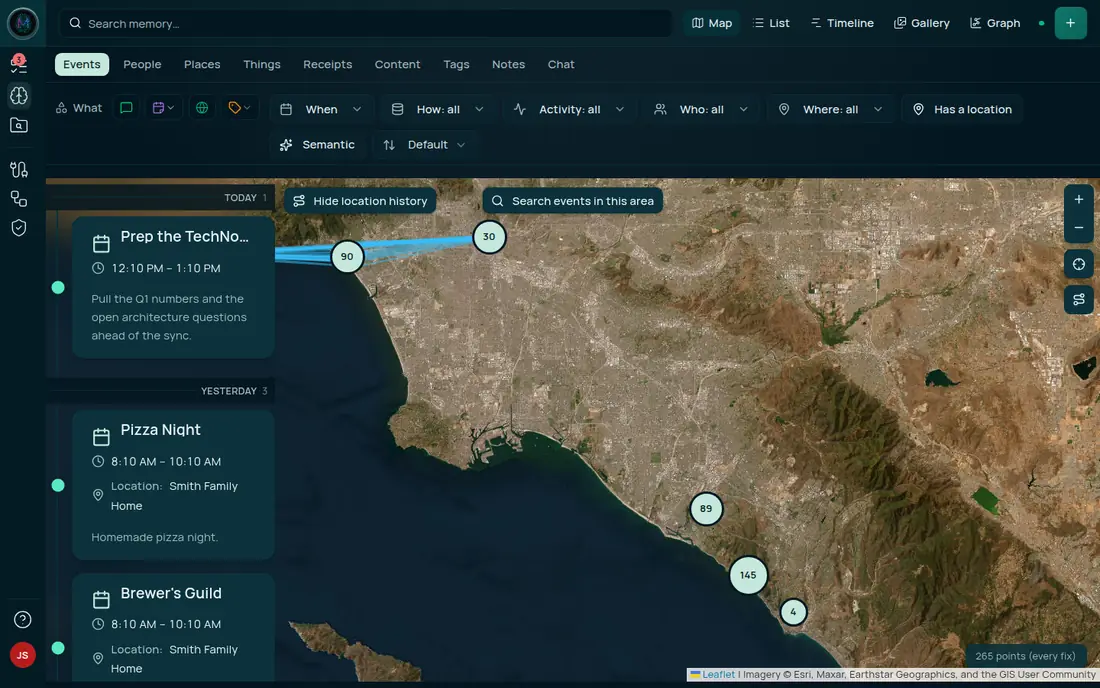
Task: Select the Events tab
Action: [x=81, y=64]
